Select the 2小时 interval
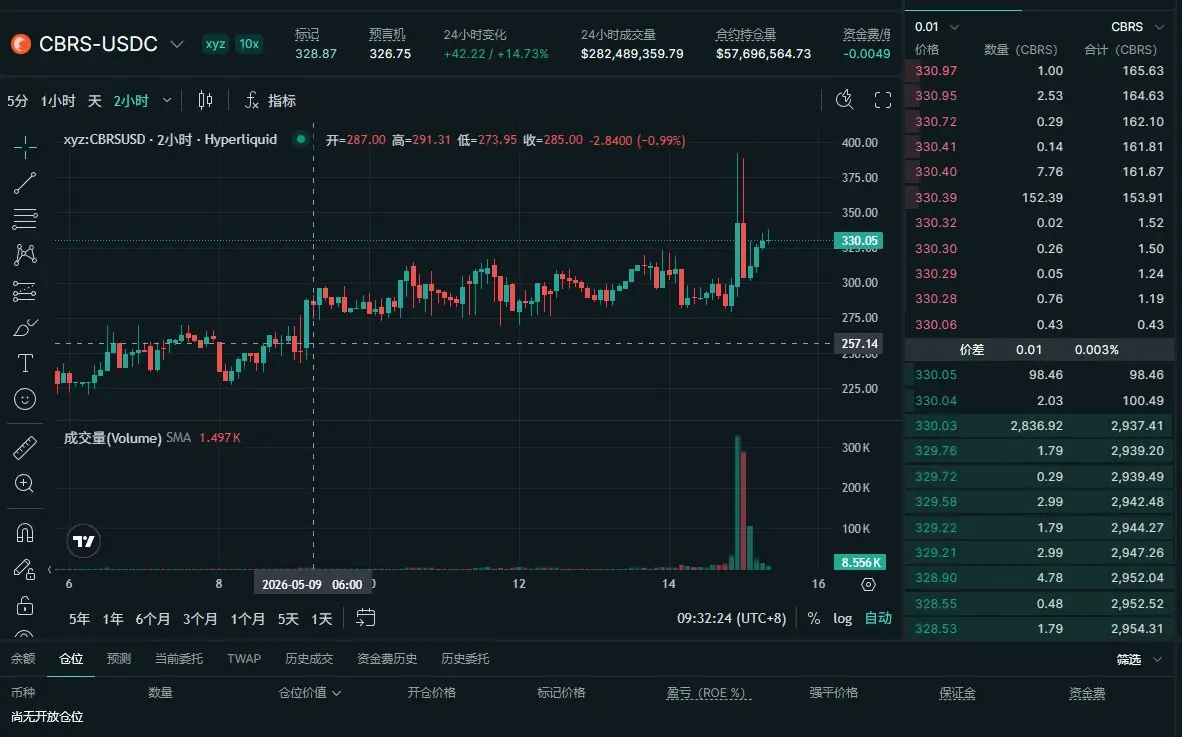 tap(131, 100)
